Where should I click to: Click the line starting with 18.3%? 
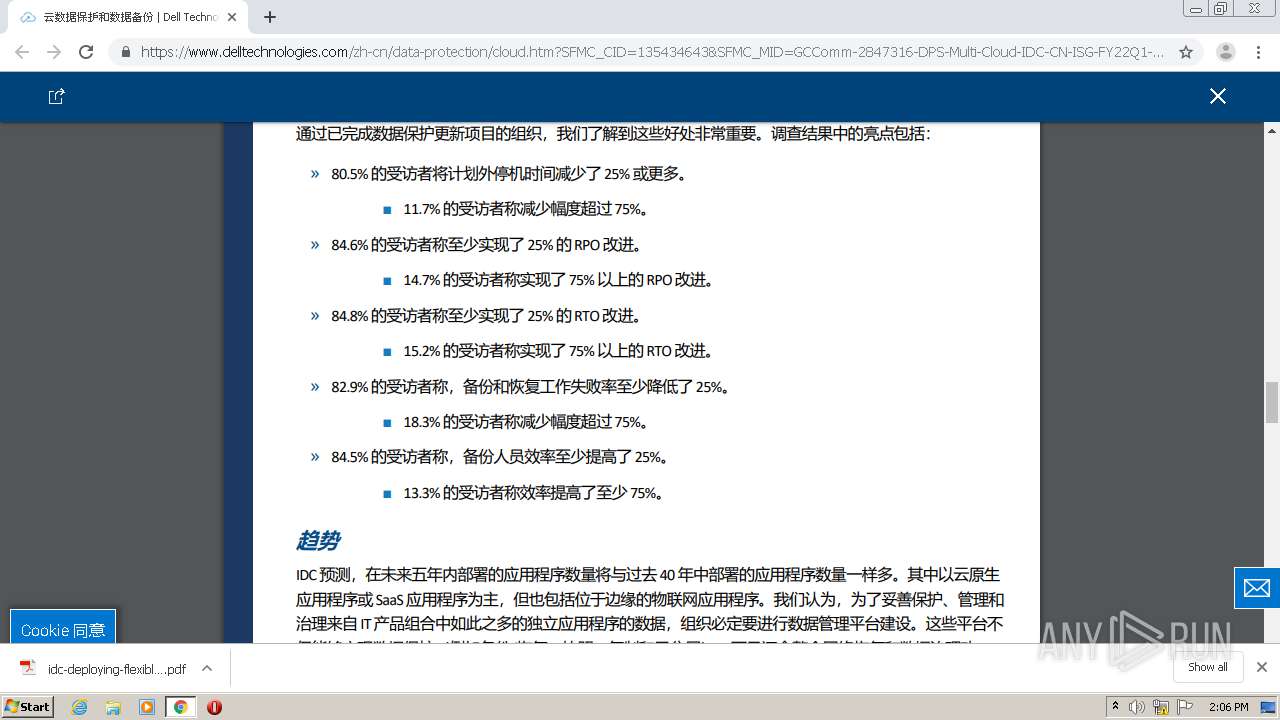click(526, 422)
